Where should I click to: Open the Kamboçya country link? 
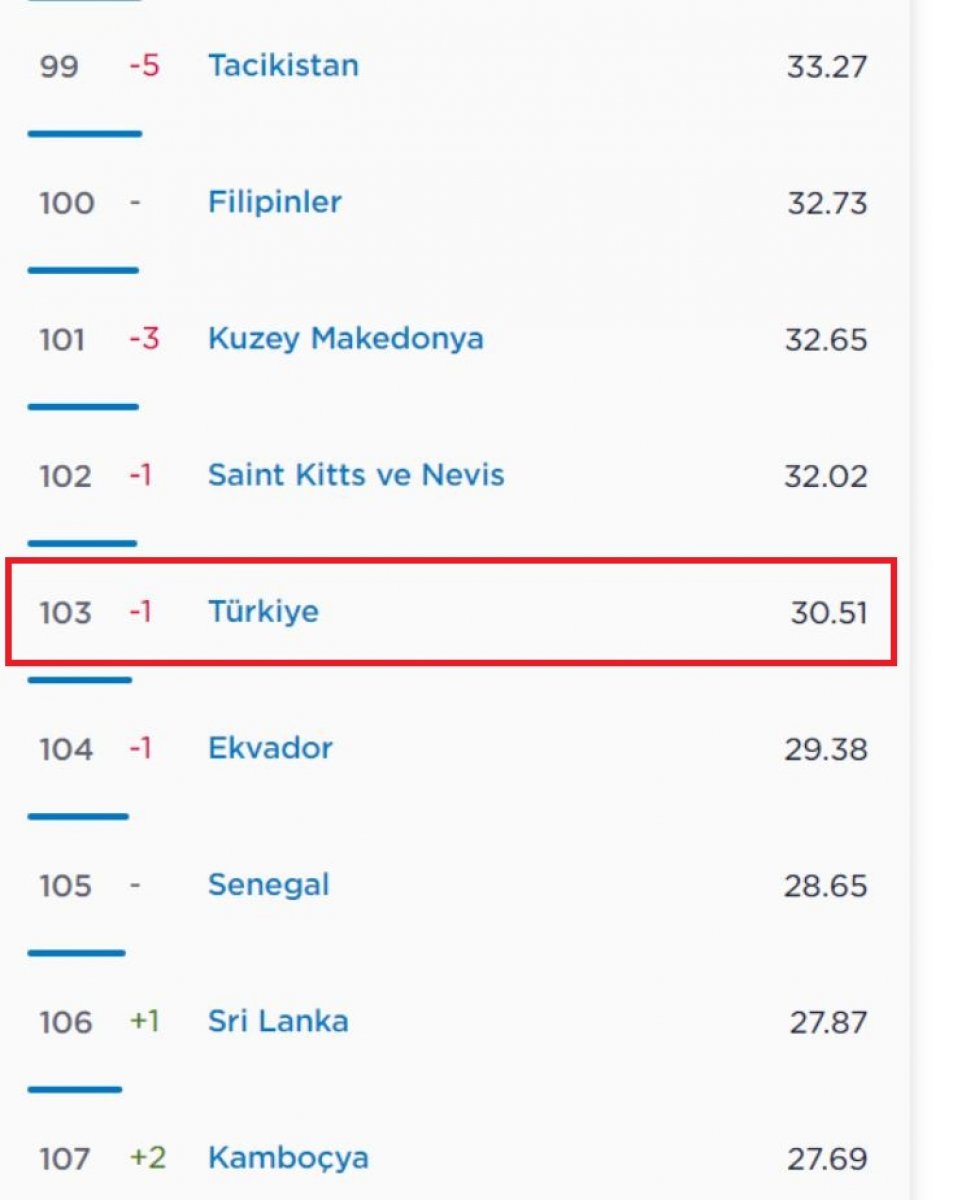coord(288,1159)
